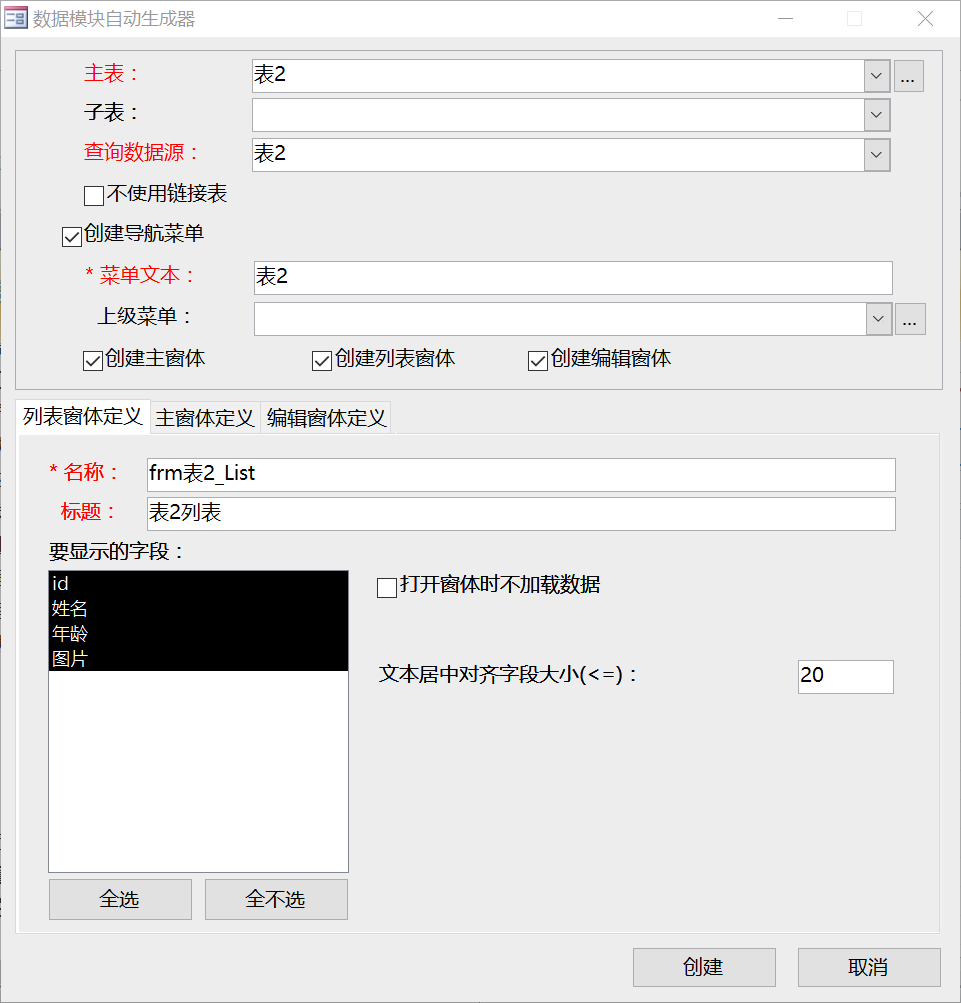Viewport: 961px width, 1003px height.
Task: Toggle the 创建列表窗体 checkbox
Action: click(x=322, y=361)
